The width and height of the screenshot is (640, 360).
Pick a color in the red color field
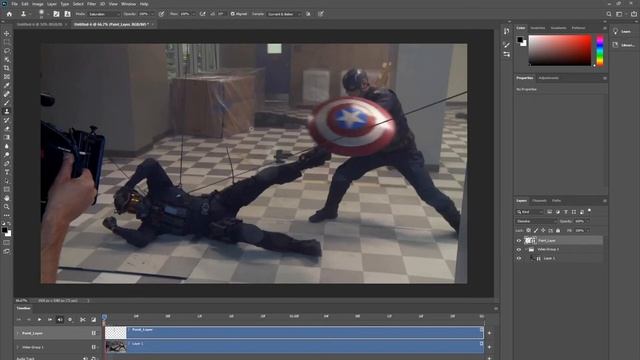click(560, 50)
